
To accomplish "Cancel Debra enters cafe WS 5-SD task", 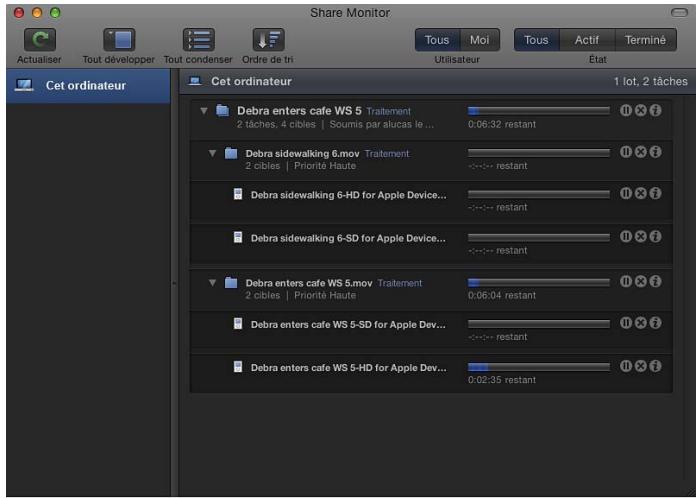I will point(641,323).
